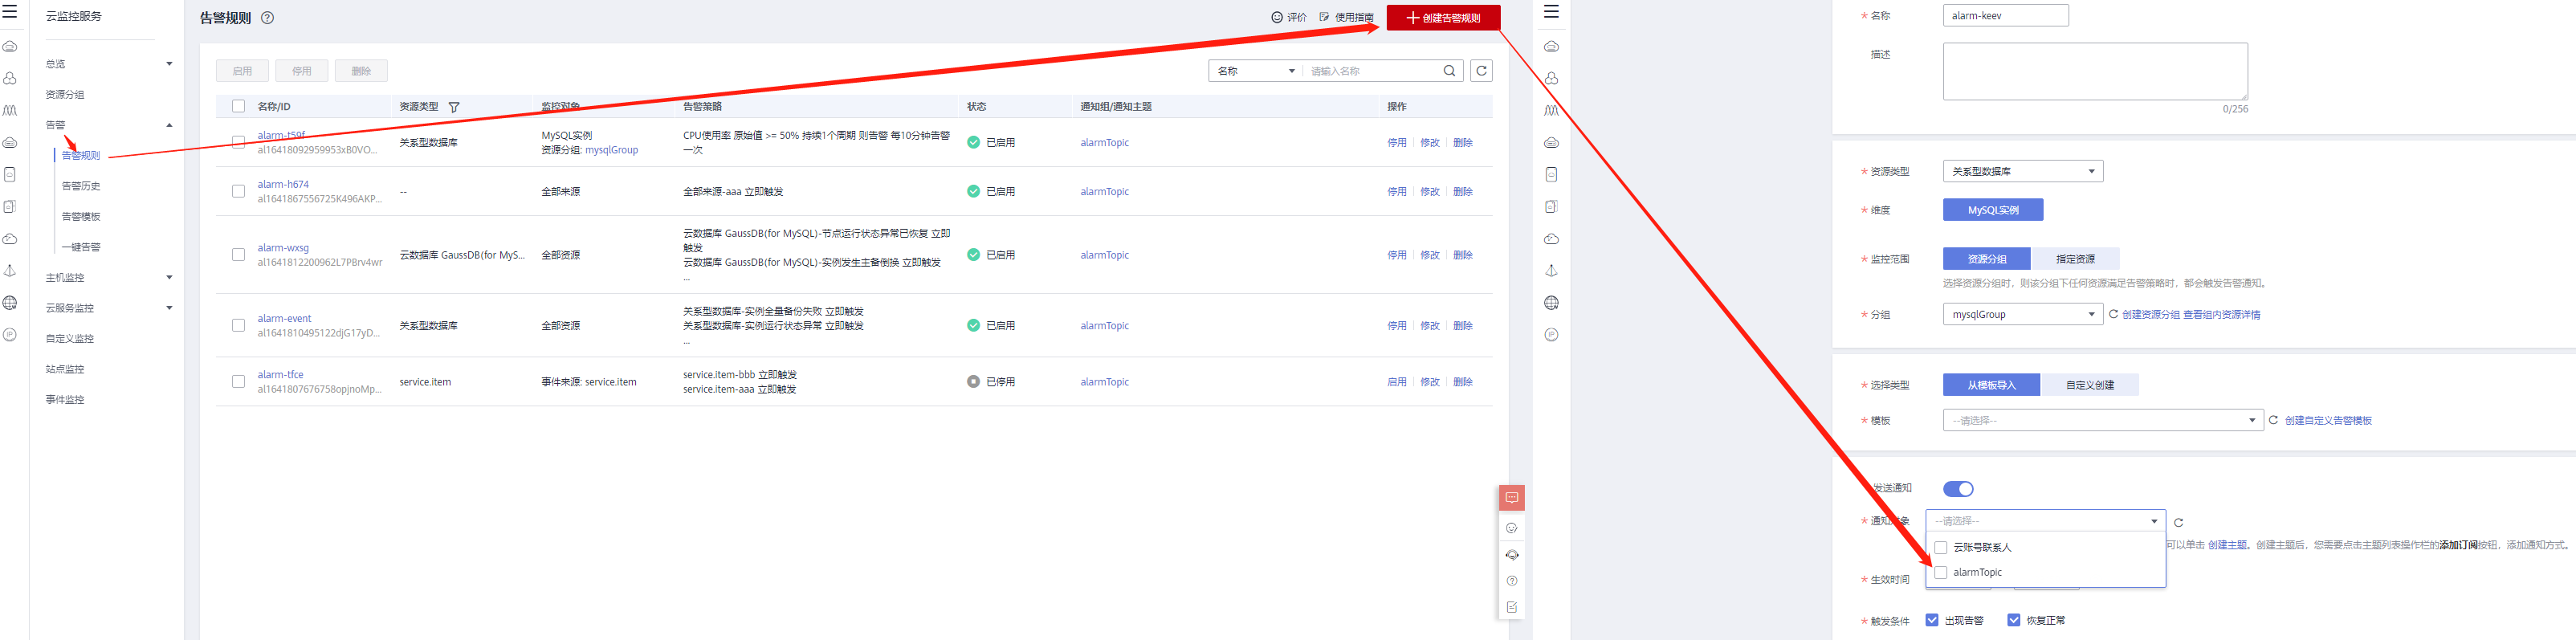Click the 描述 text area

pos(2094,71)
